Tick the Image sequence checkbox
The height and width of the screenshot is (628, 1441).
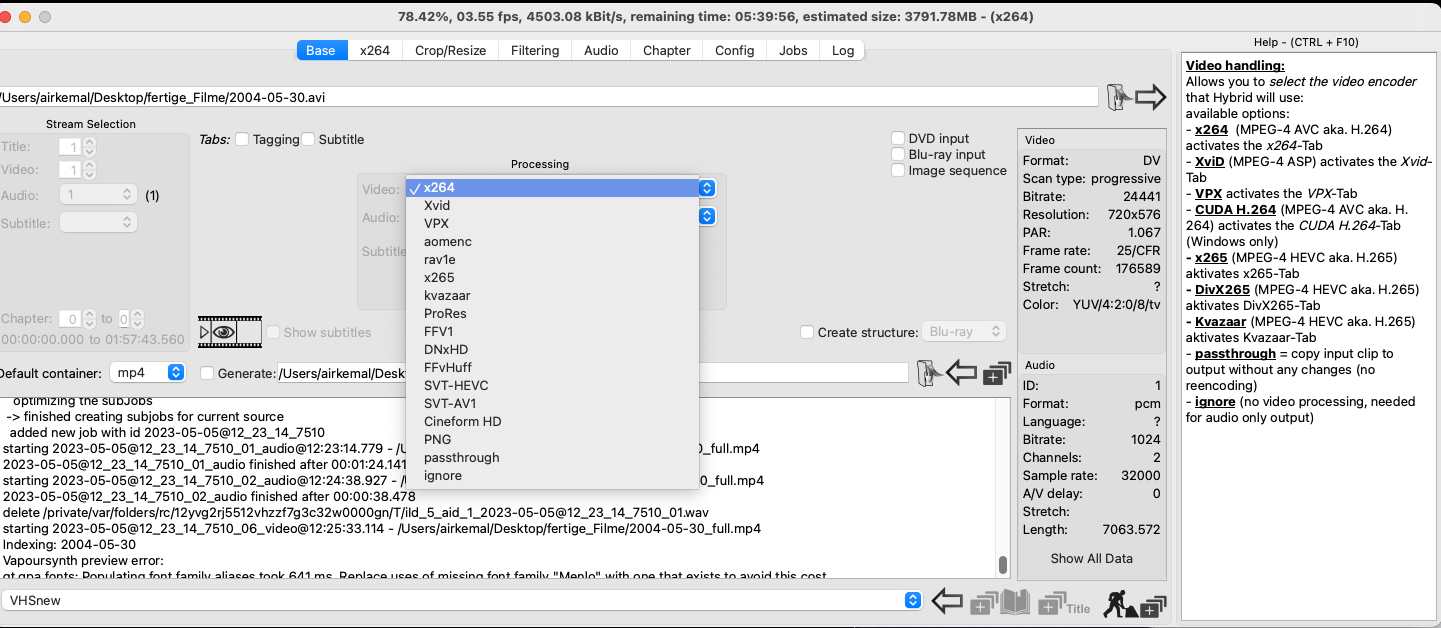(898, 171)
